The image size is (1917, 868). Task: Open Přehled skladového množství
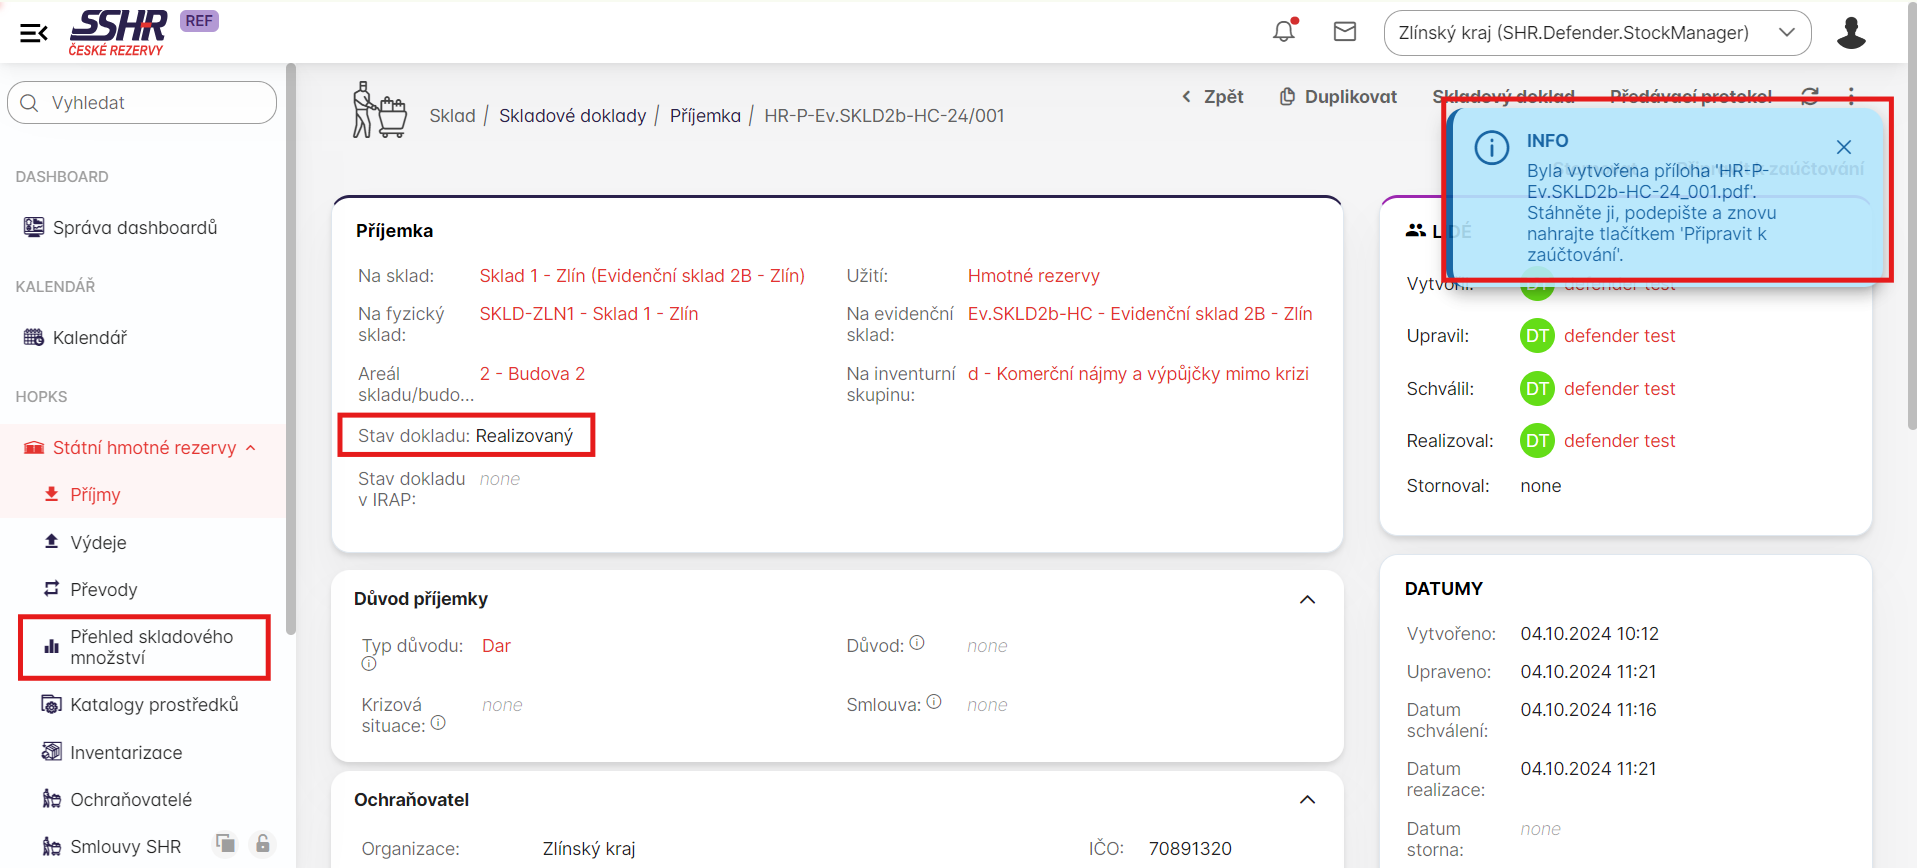[150, 647]
